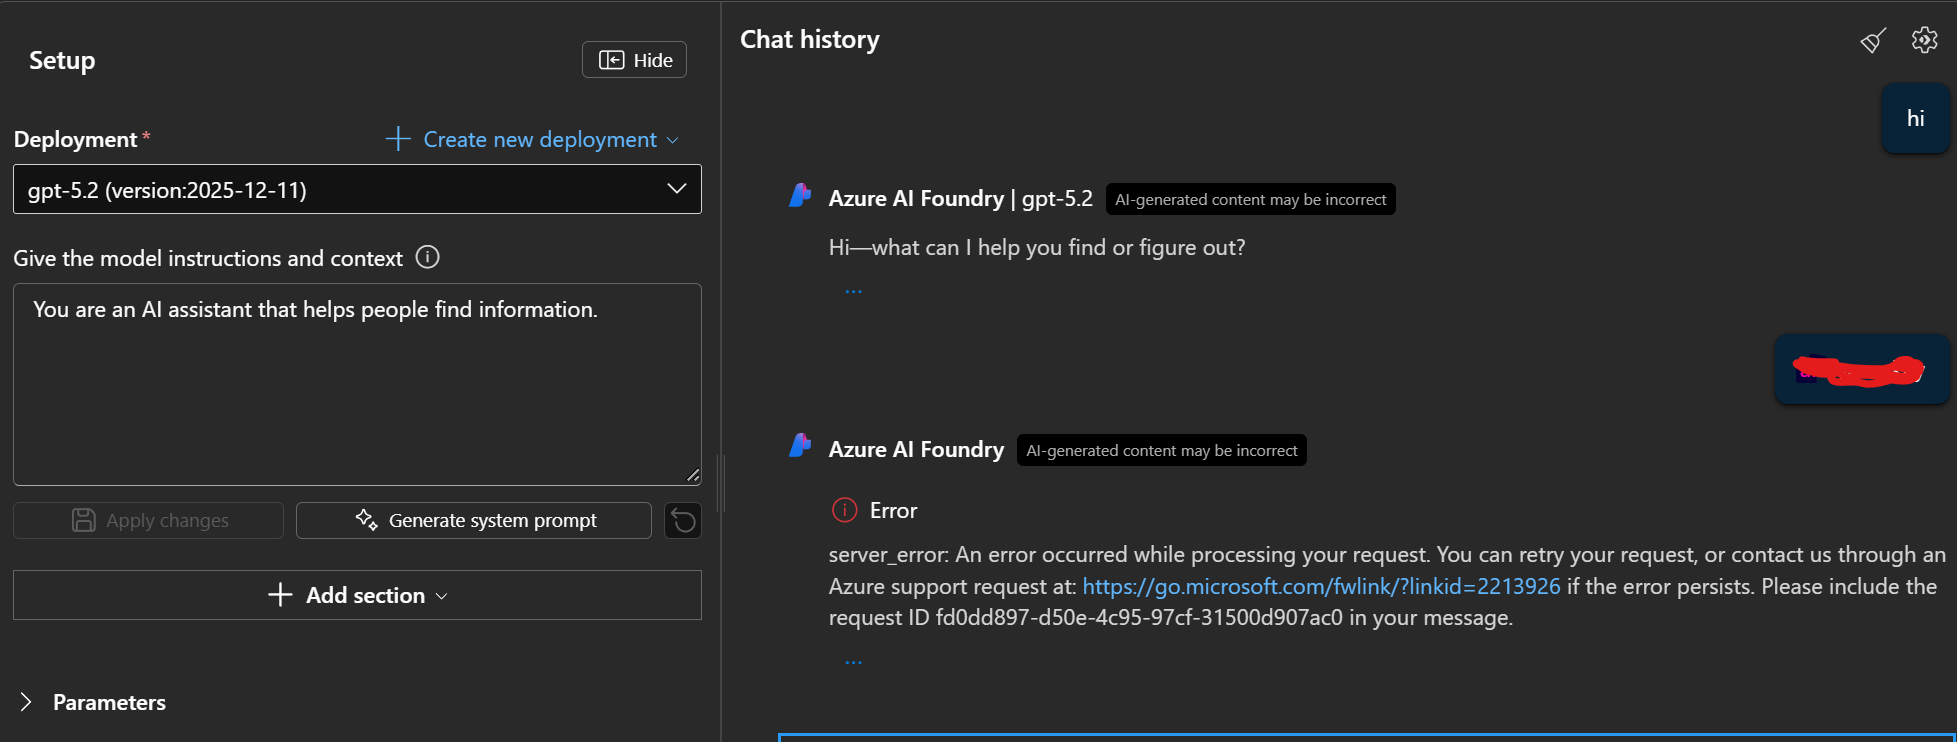Viewport: 1957px width, 742px height.
Task: Click Generate system prompt button
Action: coord(474,521)
